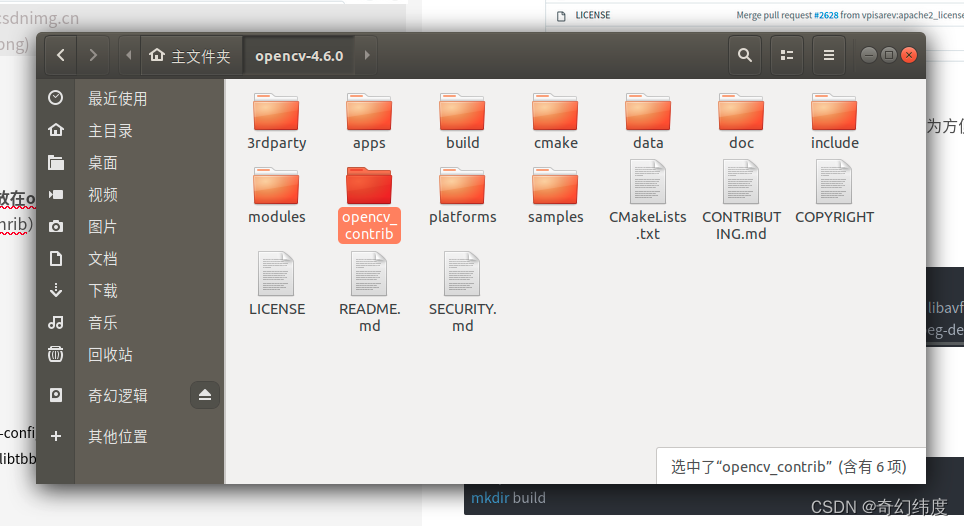Click the music note icon beside 音乐
The width and height of the screenshot is (964, 526).
pos(55,322)
